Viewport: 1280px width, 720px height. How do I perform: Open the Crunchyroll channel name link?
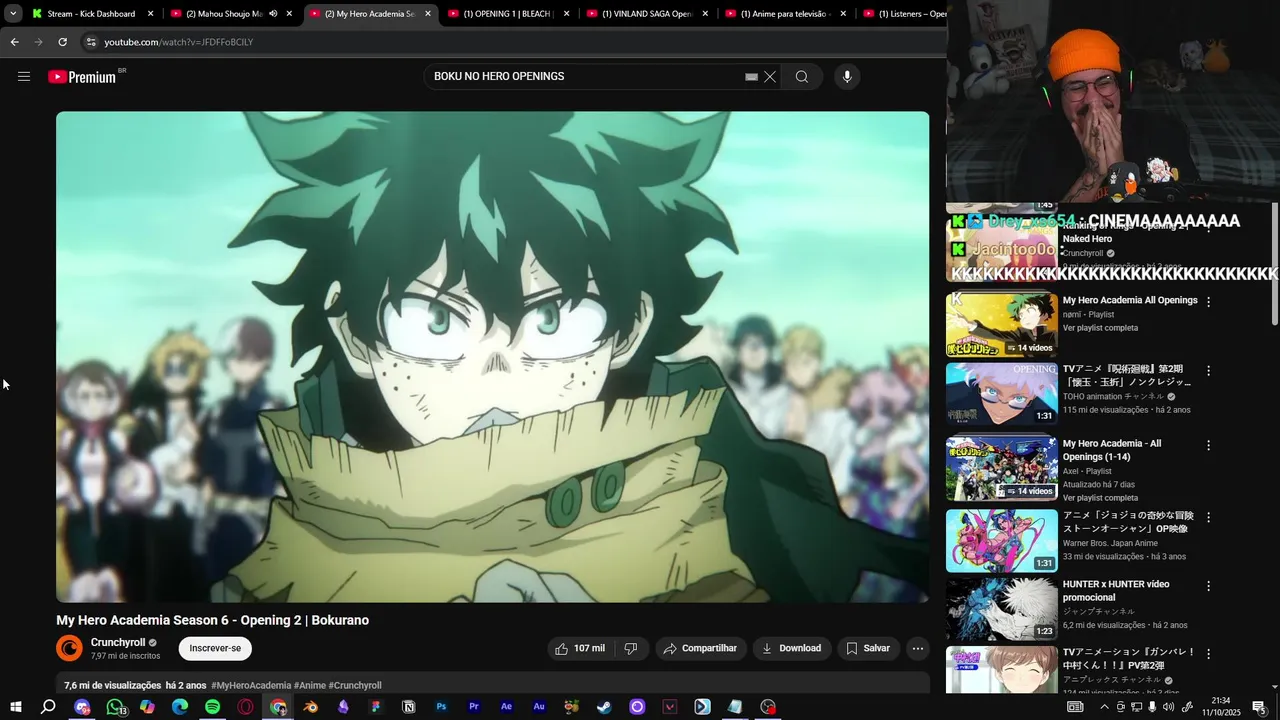tap(118, 642)
